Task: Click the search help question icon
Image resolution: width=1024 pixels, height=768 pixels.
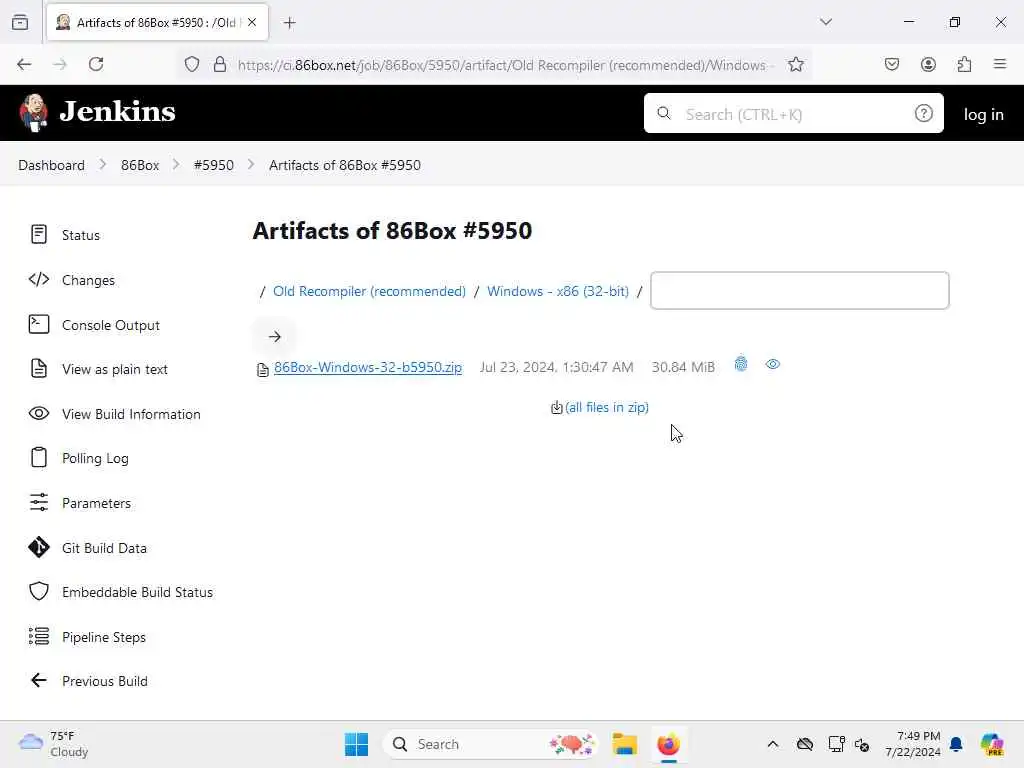Action: tap(923, 114)
